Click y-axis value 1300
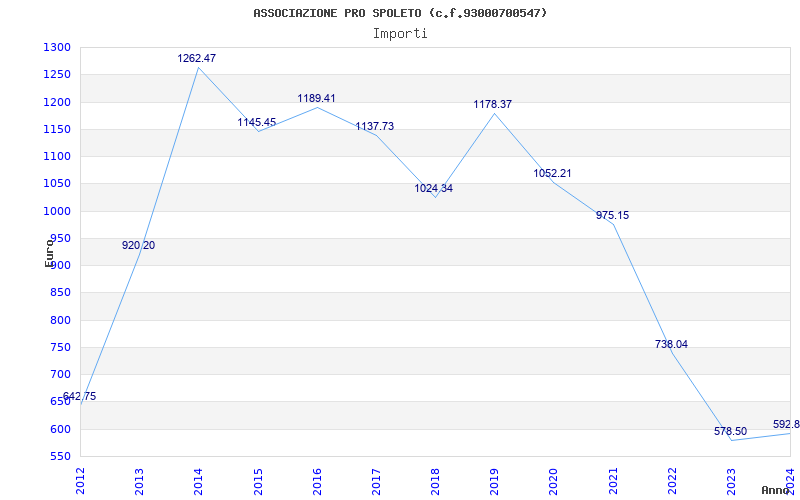This screenshot has width=800, height=500. [57, 47]
